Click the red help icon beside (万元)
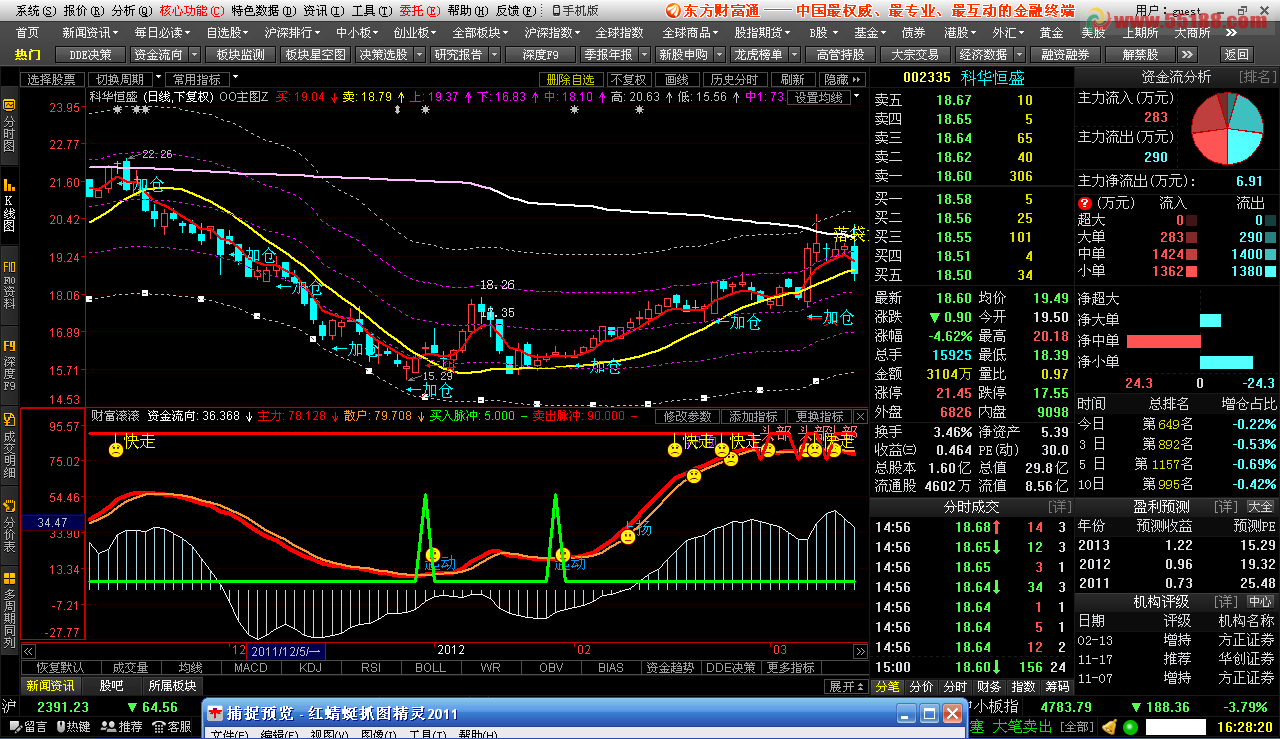The height and width of the screenshot is (739, 1280). [1084, 203]
